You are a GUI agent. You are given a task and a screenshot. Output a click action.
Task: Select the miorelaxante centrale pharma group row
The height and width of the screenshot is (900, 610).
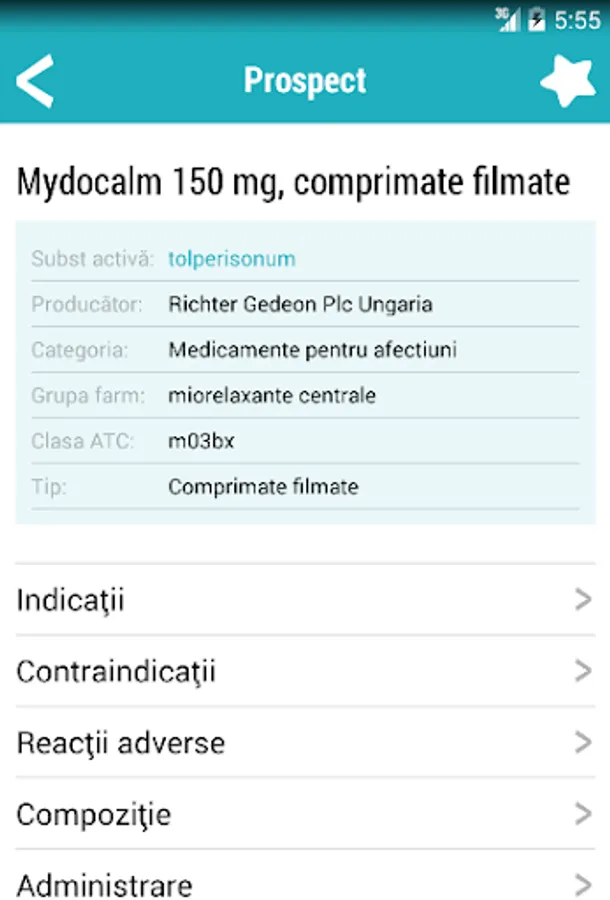click(305, 395)
